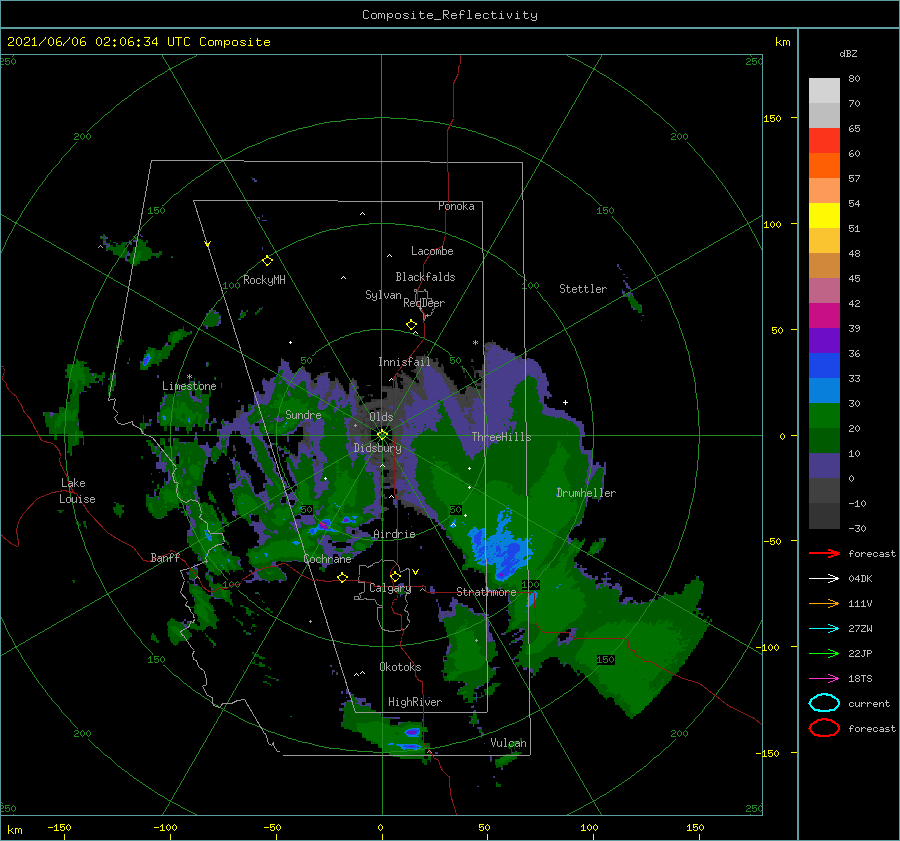Screen dimensions: 900x841
Task: Click the white 04DK arrow icon
Action: click(824, 579)
